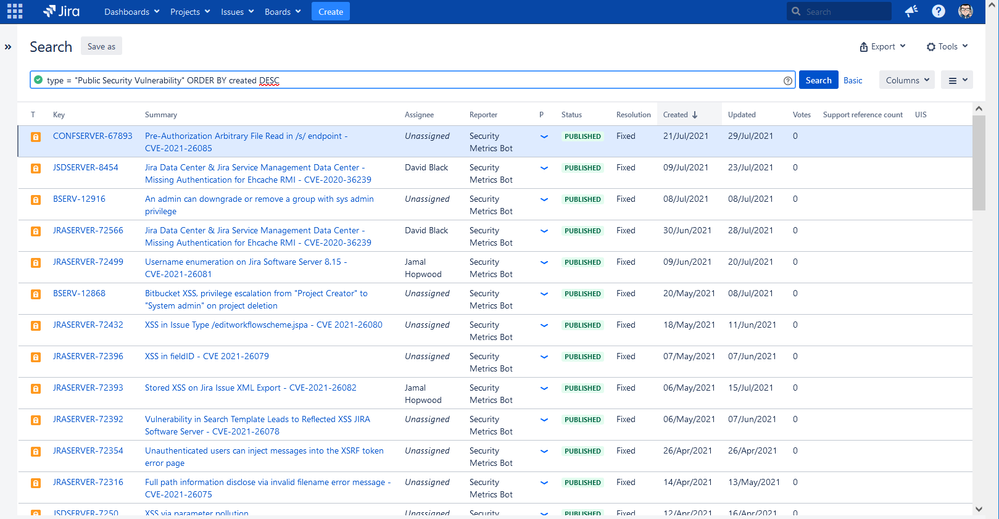This screenshot has width=999, height=519.
Task: Sort by the Resolution column header
Action: [x=633, y=115]
